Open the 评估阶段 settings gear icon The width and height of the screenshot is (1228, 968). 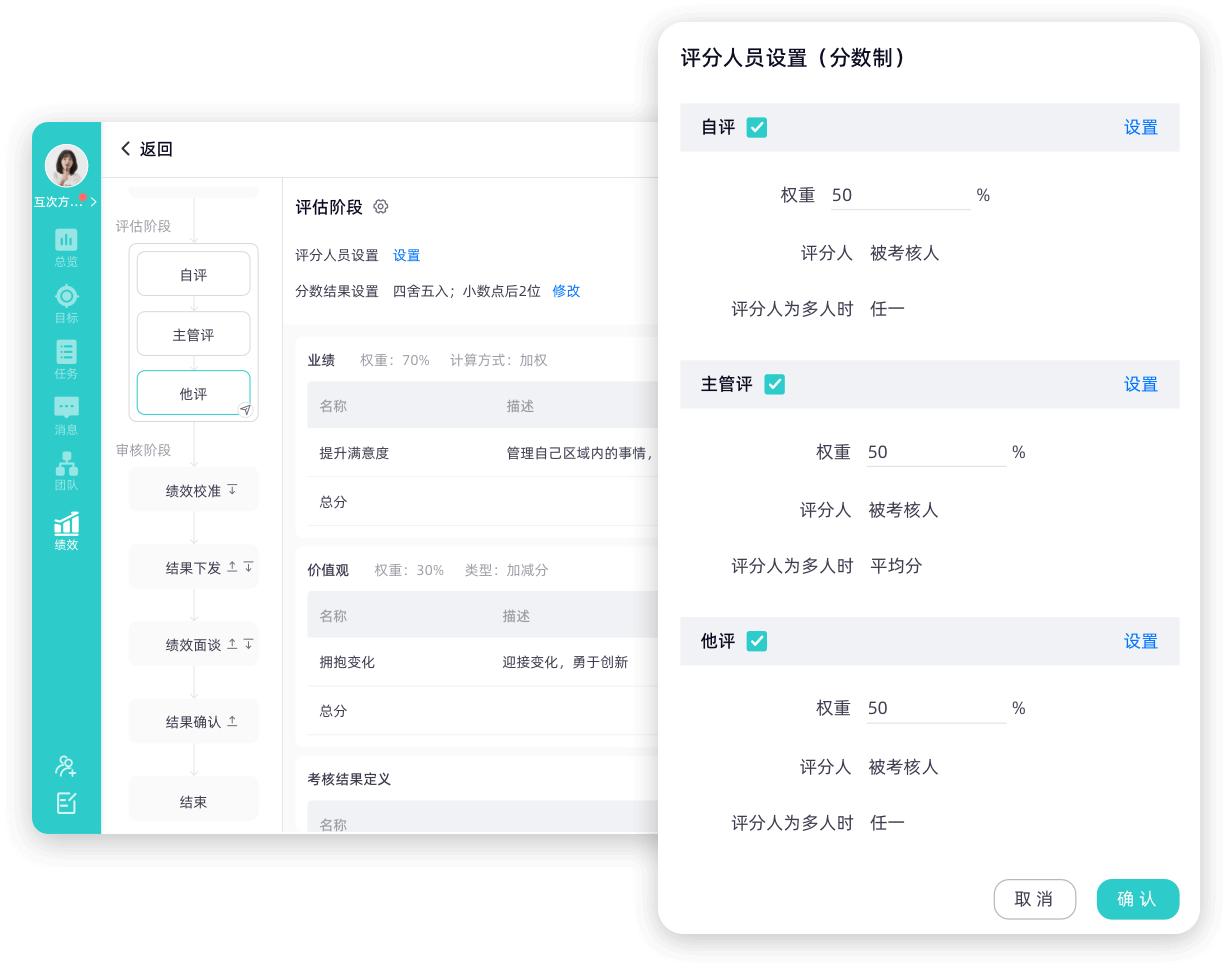point(380,207)
